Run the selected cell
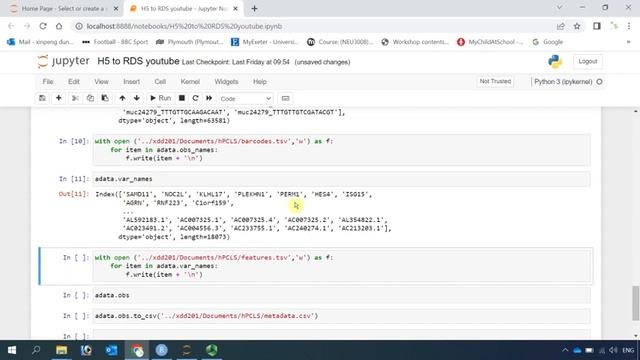Screen dimensions: 640x360 [x=160, y=98]
